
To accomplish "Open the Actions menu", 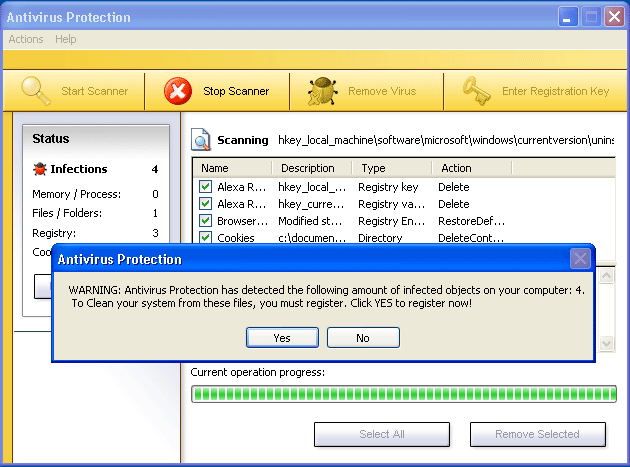I will coord(26,39).
